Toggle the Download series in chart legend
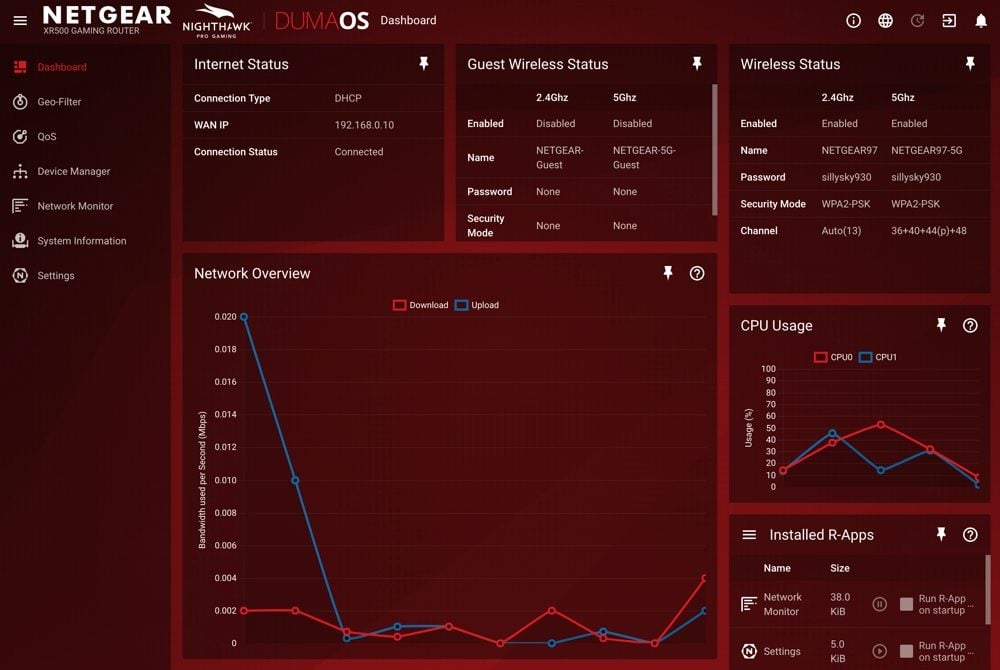Image resolution: width=1000 pixels, height=670 pixels. click(420, 305)
